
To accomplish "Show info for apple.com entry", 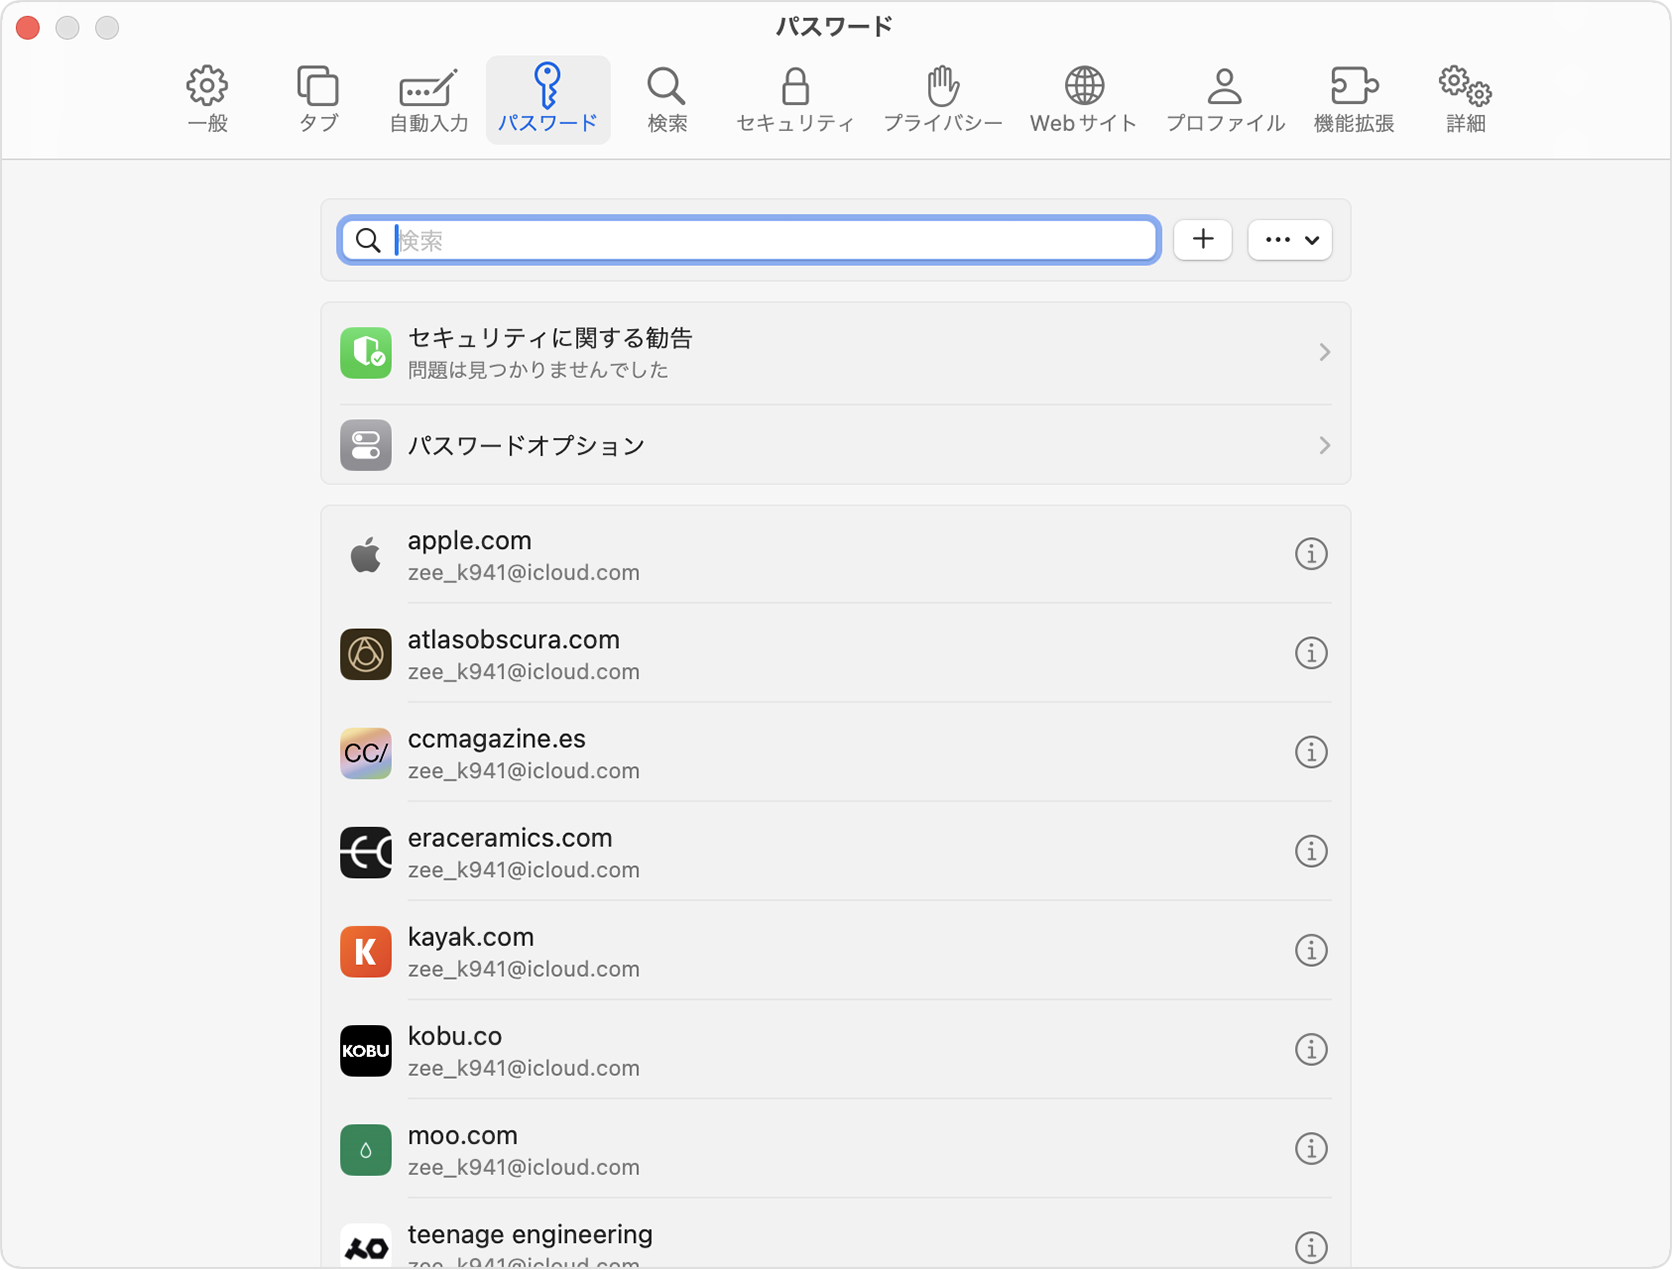I will point(1311,554).
